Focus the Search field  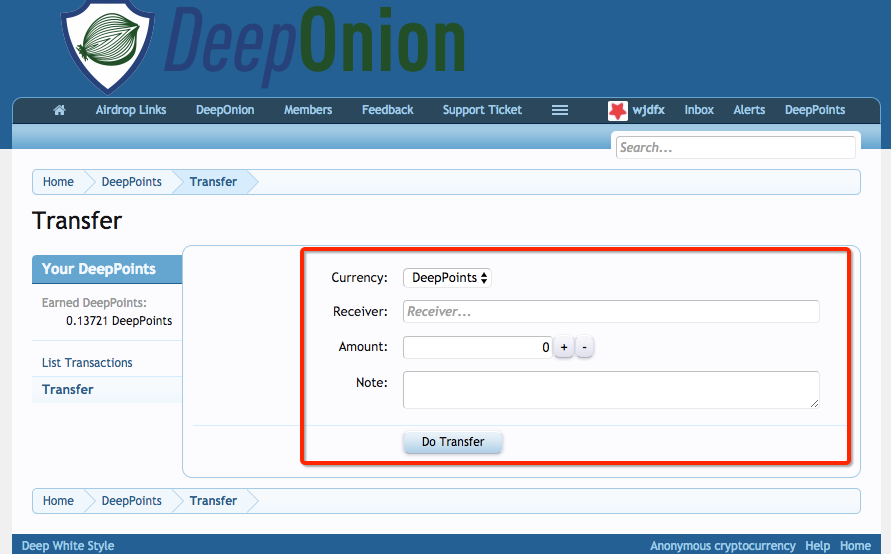735,148
